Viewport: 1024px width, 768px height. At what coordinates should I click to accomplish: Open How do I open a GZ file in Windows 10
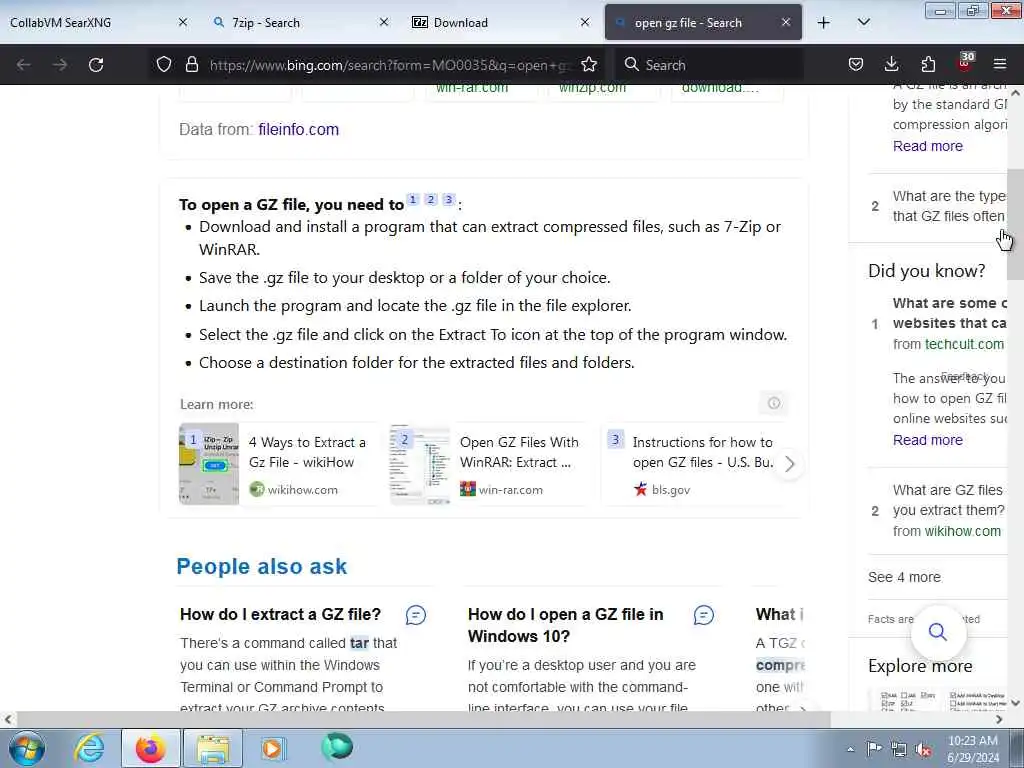click(x=566, y=625)
